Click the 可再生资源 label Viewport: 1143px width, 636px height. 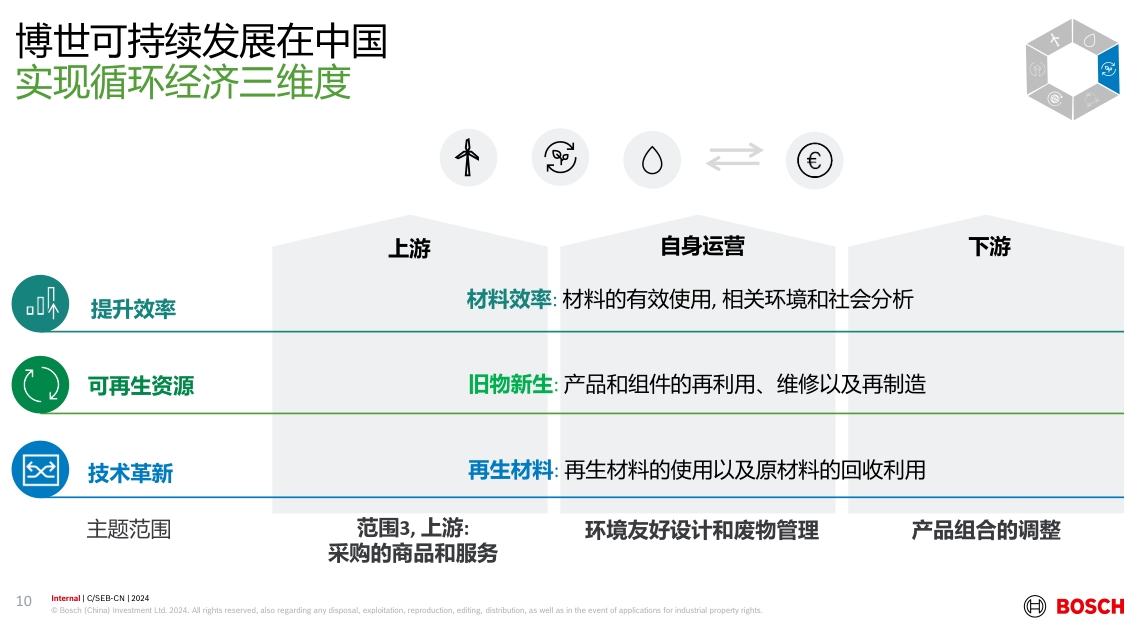point(141,386)
